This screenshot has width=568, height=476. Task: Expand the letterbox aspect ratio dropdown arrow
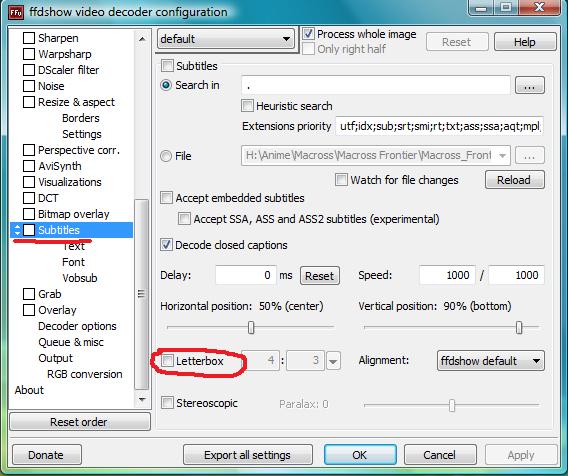tap(333, 361)
